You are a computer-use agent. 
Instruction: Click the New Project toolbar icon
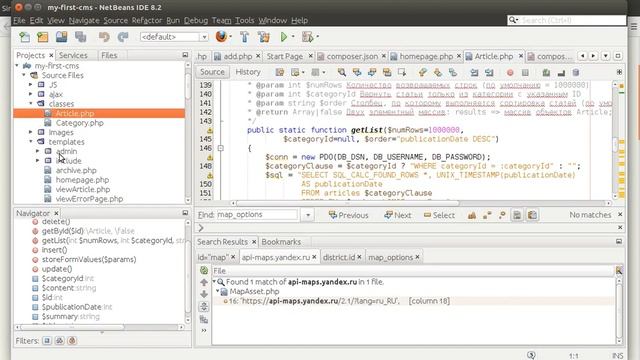coord(42,37)
